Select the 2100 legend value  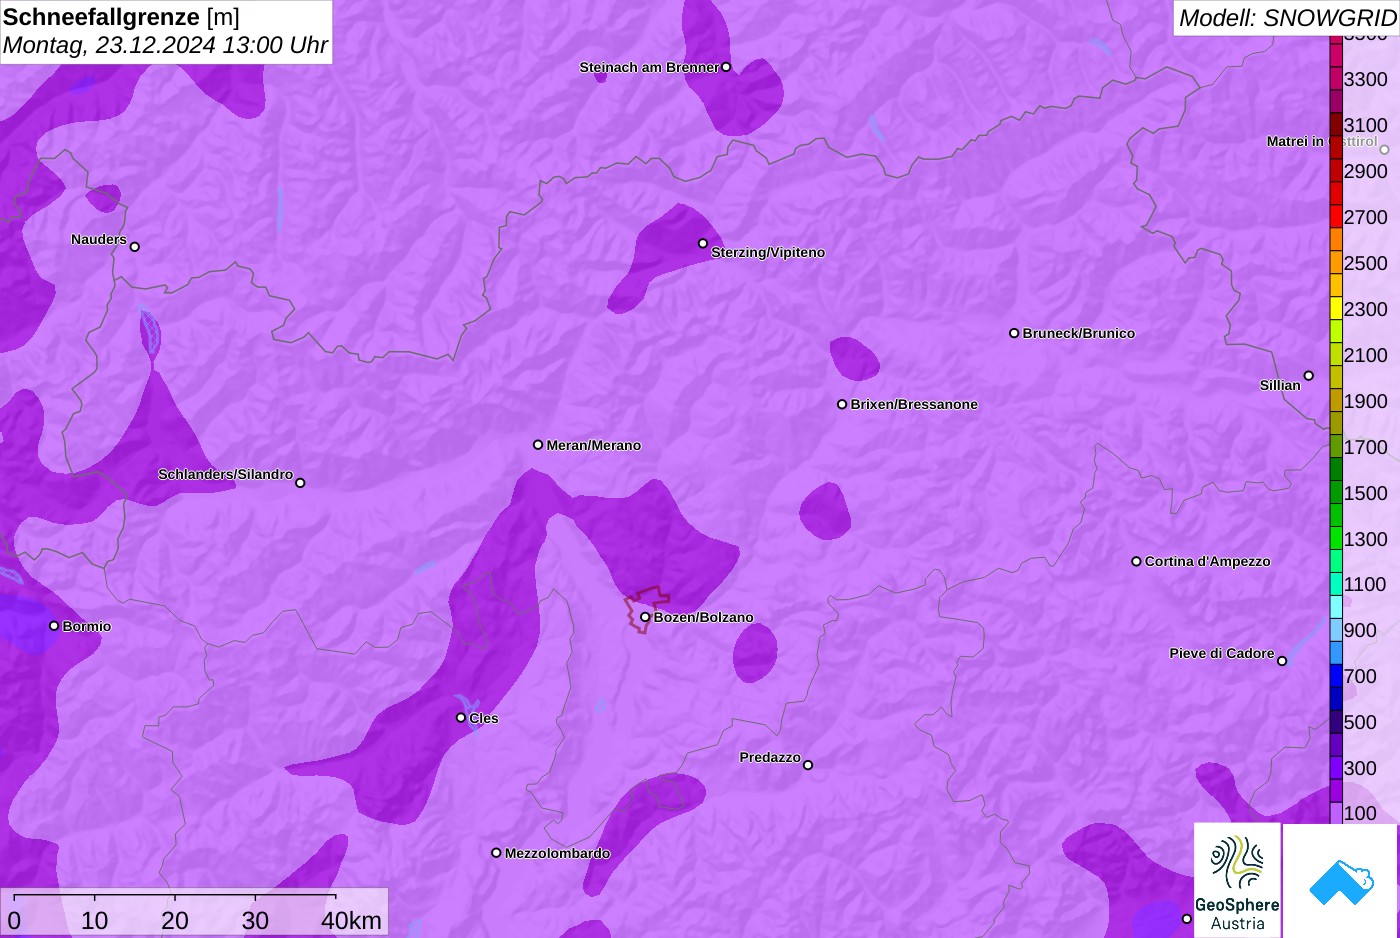pos(1365,355)
